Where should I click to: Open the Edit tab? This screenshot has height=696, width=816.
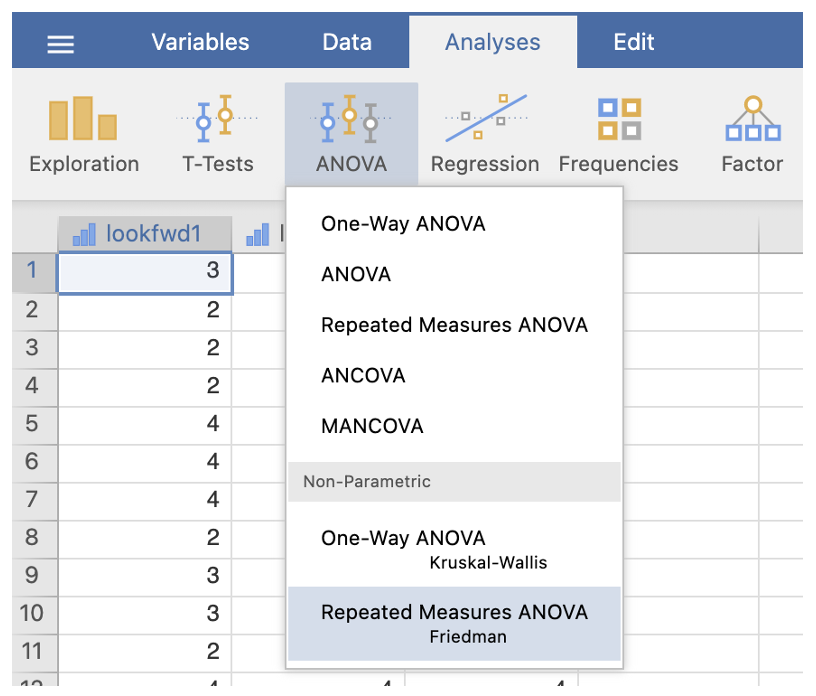(x=634, y=42)
